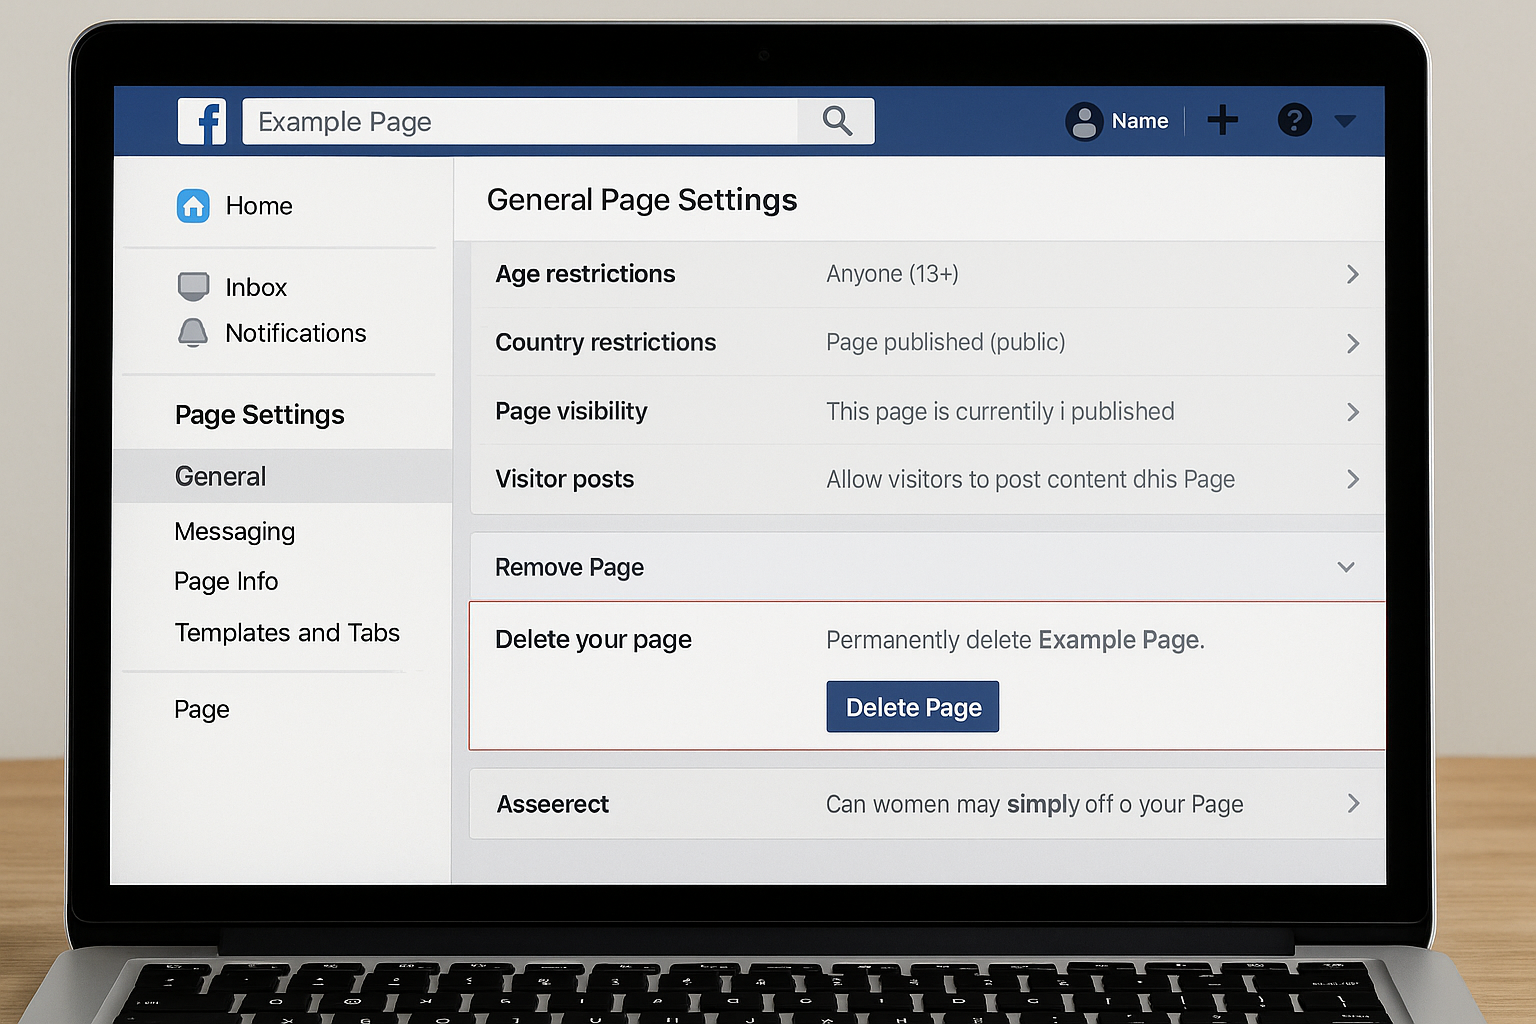Image resolution: width=1536 pixels, height=1024 pixels.
Task: Open Home in the sidebar
Action: [x=259, y=206]
